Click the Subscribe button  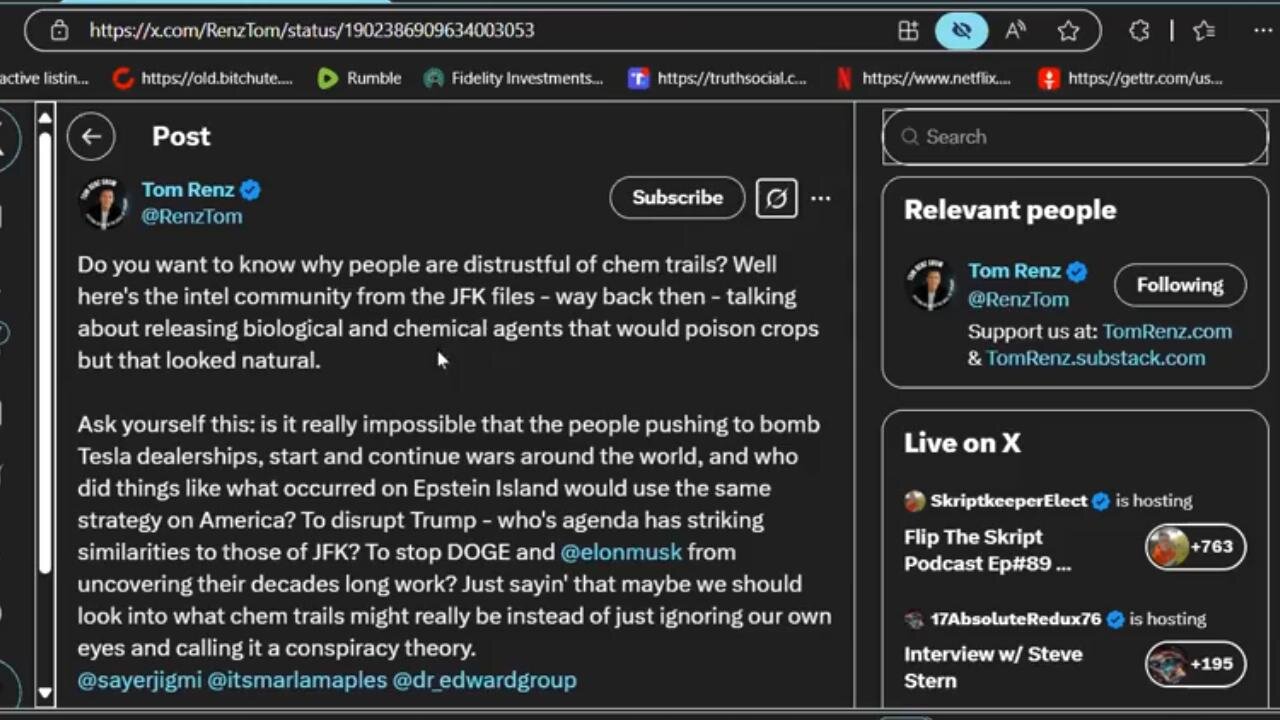pyautogui.click(x=677, y=198)
